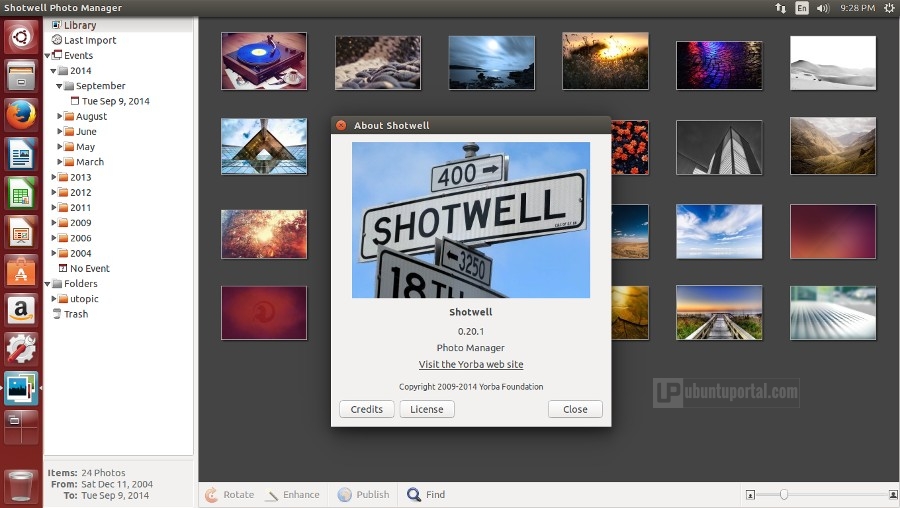Visit the Yorba web site link
Viewport: 900px width, 508px height.
tap(471, 365)
